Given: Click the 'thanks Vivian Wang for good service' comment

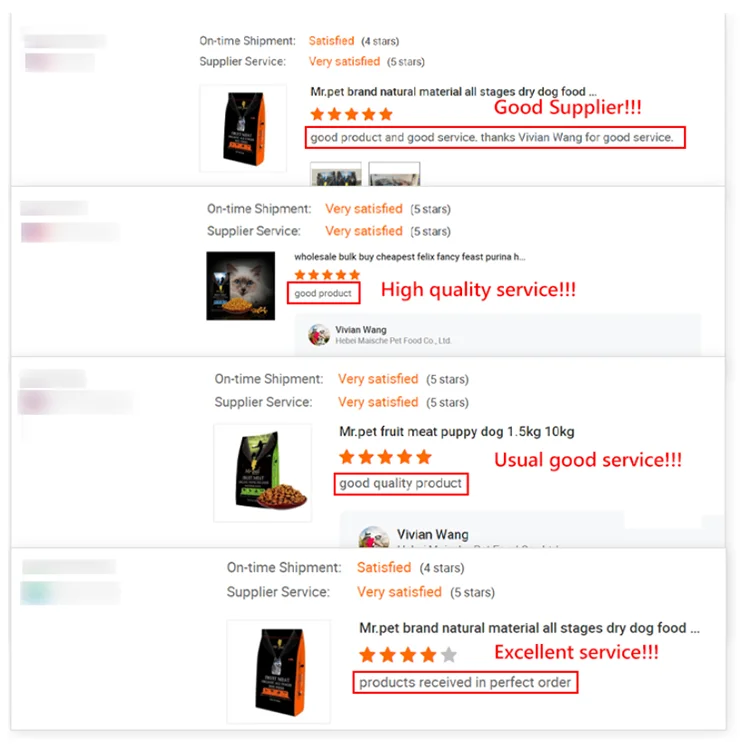Looking at the screenshot, I should [x=495, y=138].
